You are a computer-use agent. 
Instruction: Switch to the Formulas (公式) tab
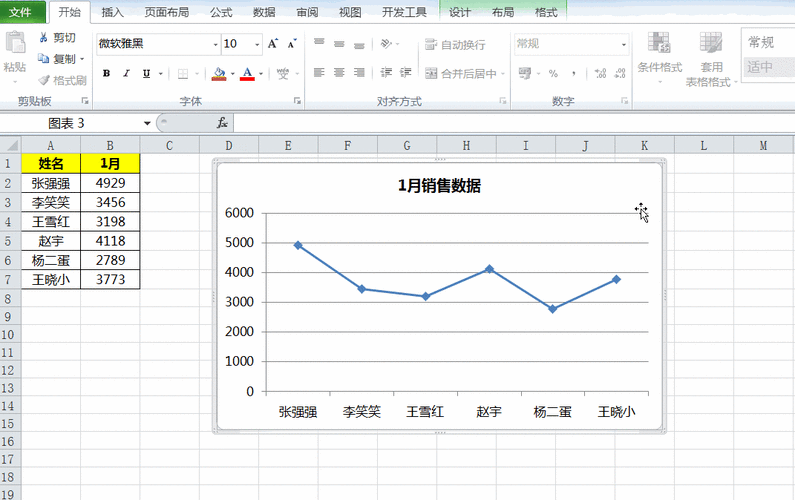coord(221,12)
